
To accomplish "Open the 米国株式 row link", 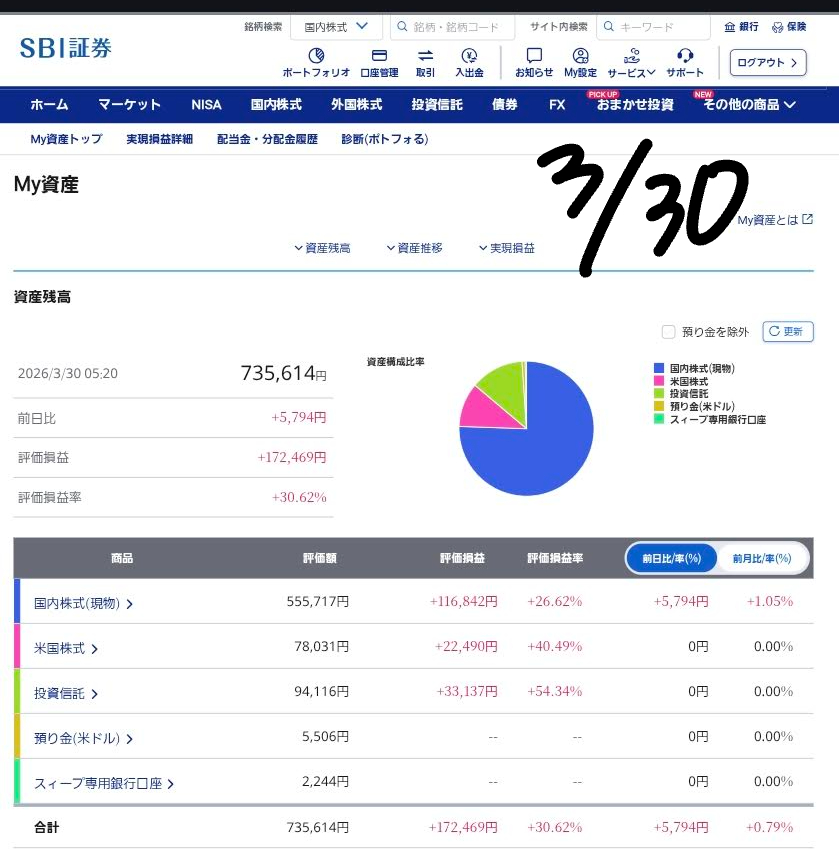I will (66, 648).
